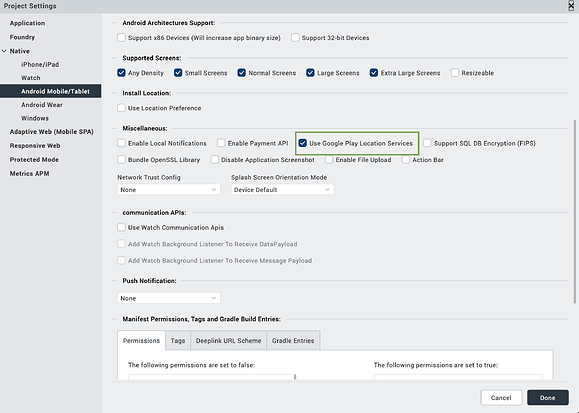Select Responsive Web in the sidebar
The image size is (579, 413).
click(x=35, y=146)
